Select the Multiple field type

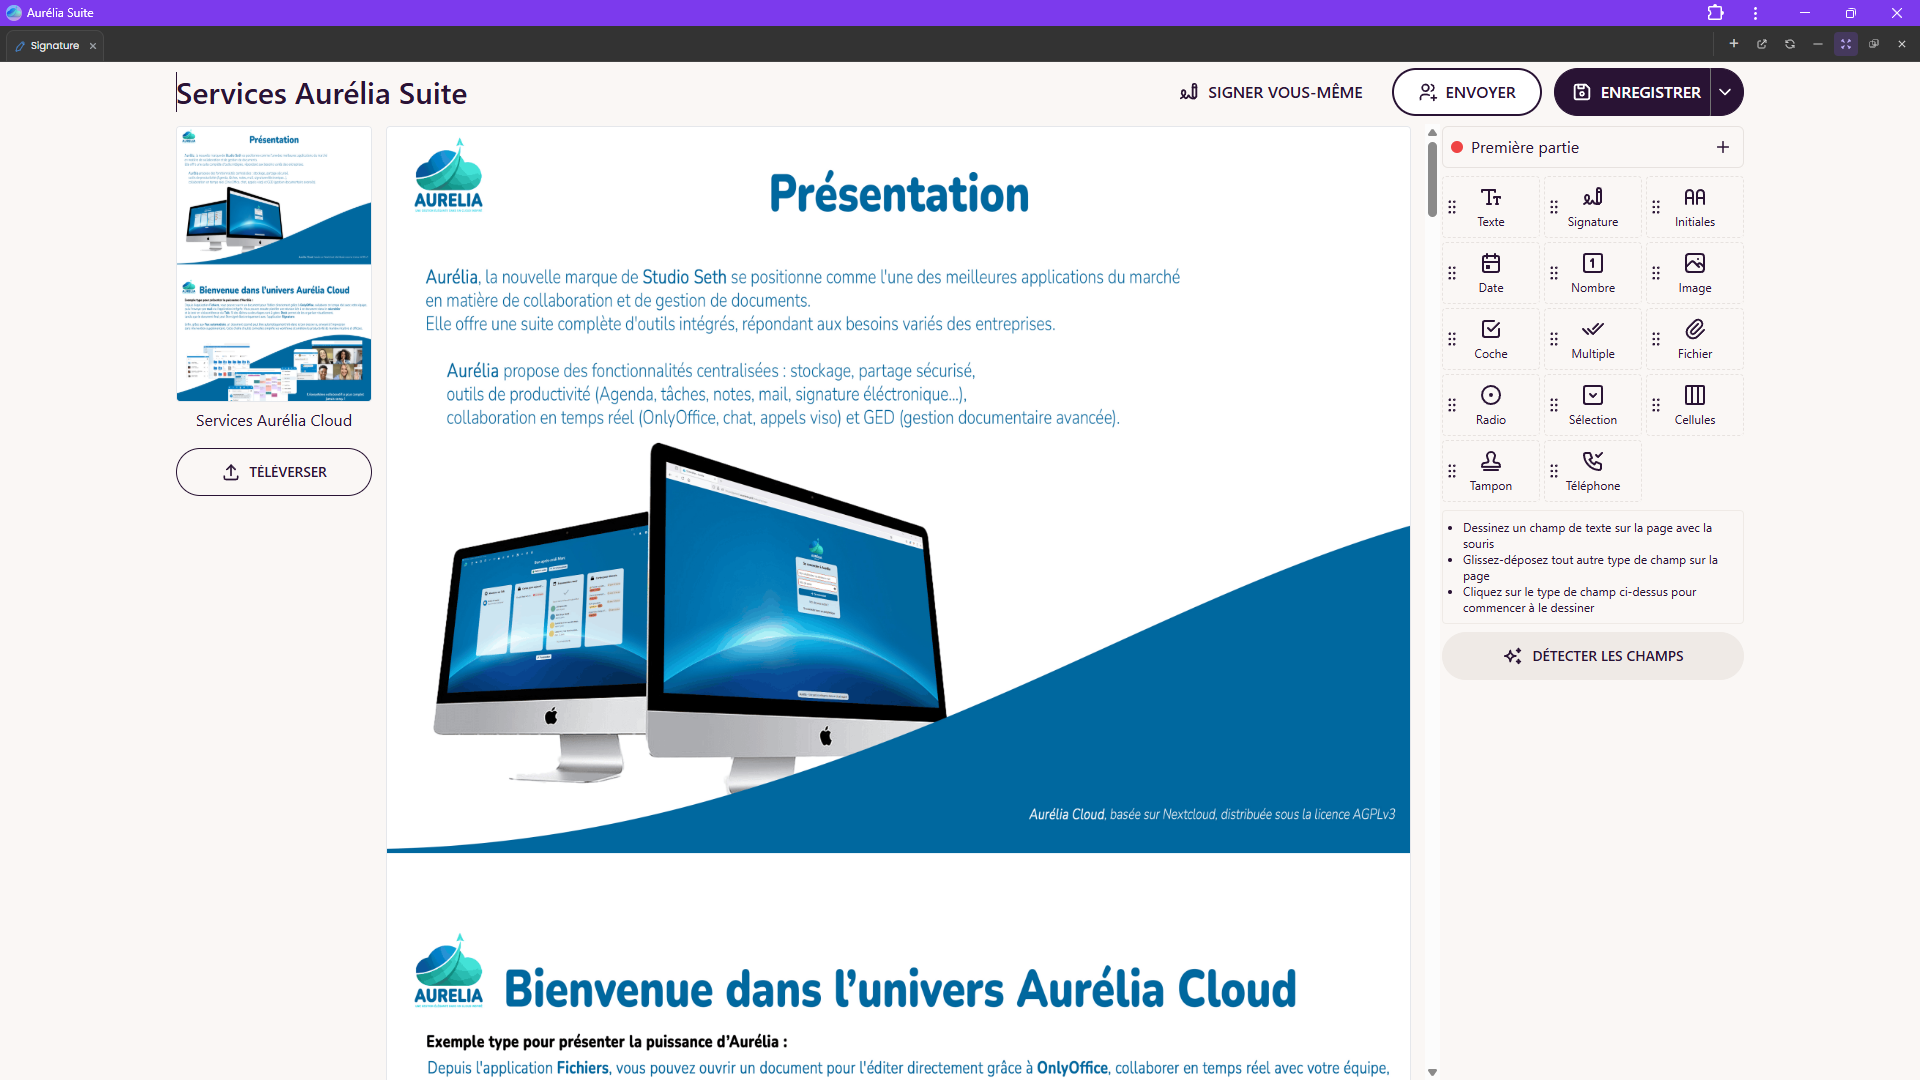pyautogui.click(x=1592, y=339)
